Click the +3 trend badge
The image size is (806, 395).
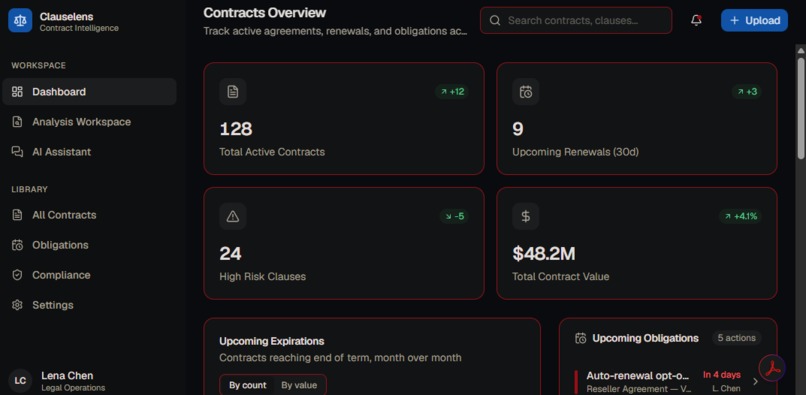point(747,92)
